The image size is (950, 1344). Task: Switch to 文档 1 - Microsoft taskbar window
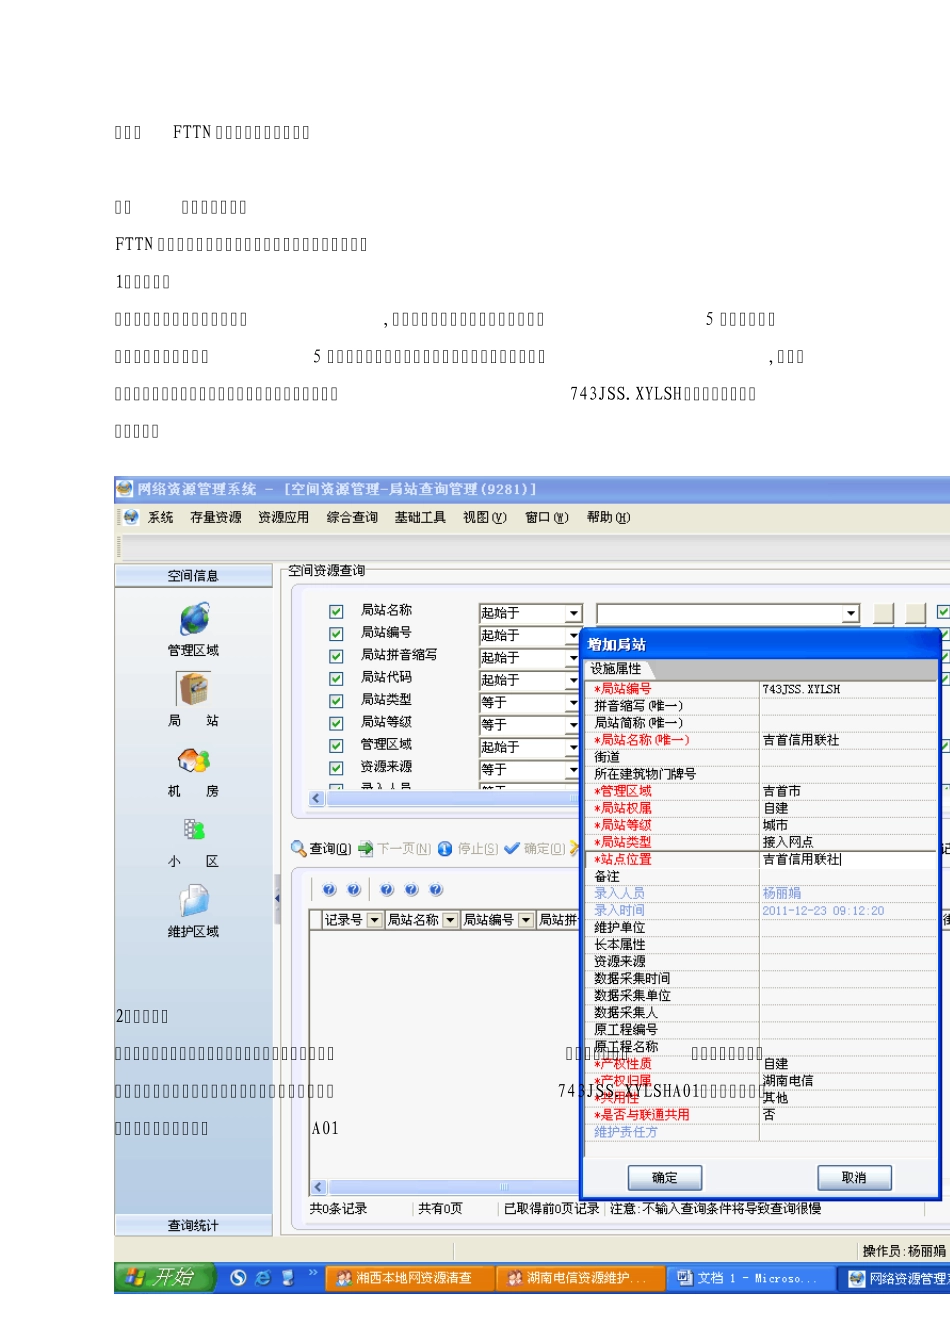click(750, 1278)
